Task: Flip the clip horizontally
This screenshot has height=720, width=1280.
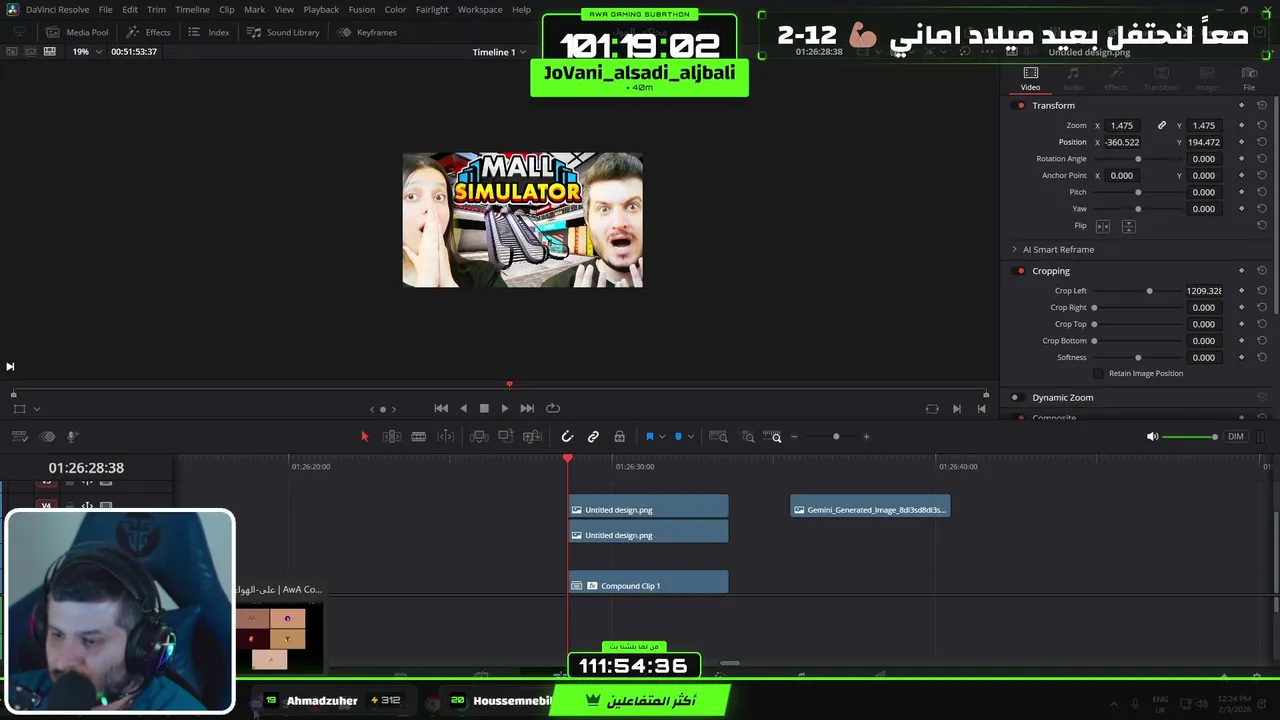Action: [x=1103, y=226]
